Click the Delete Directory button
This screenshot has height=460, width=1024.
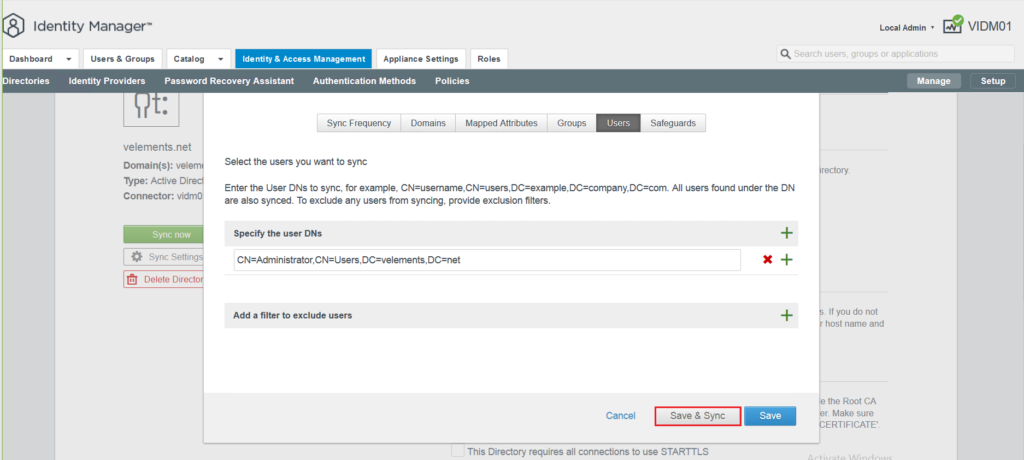click(163, 280)
